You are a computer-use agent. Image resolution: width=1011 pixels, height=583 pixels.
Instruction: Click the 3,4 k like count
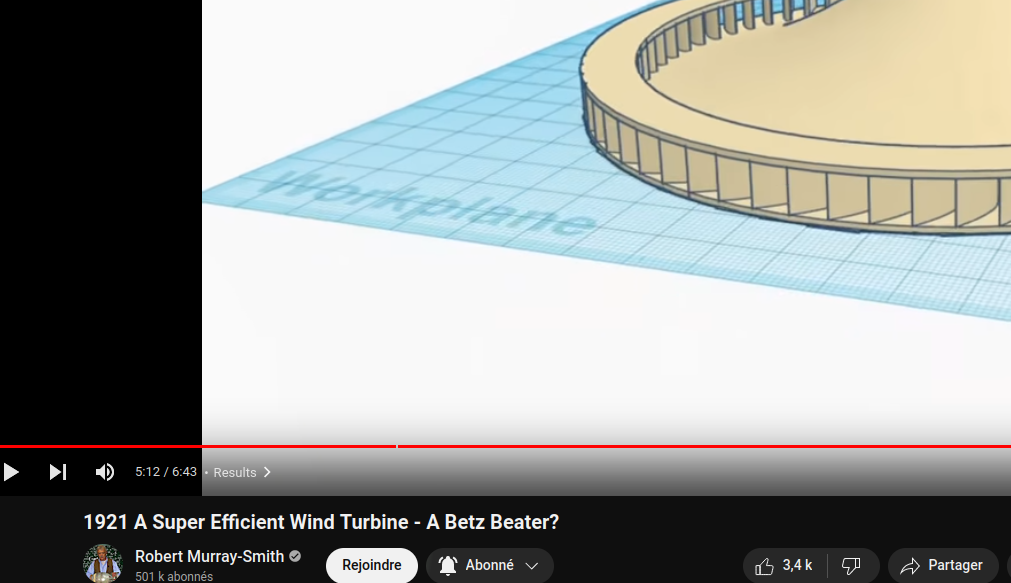click(x=797, y=565)
